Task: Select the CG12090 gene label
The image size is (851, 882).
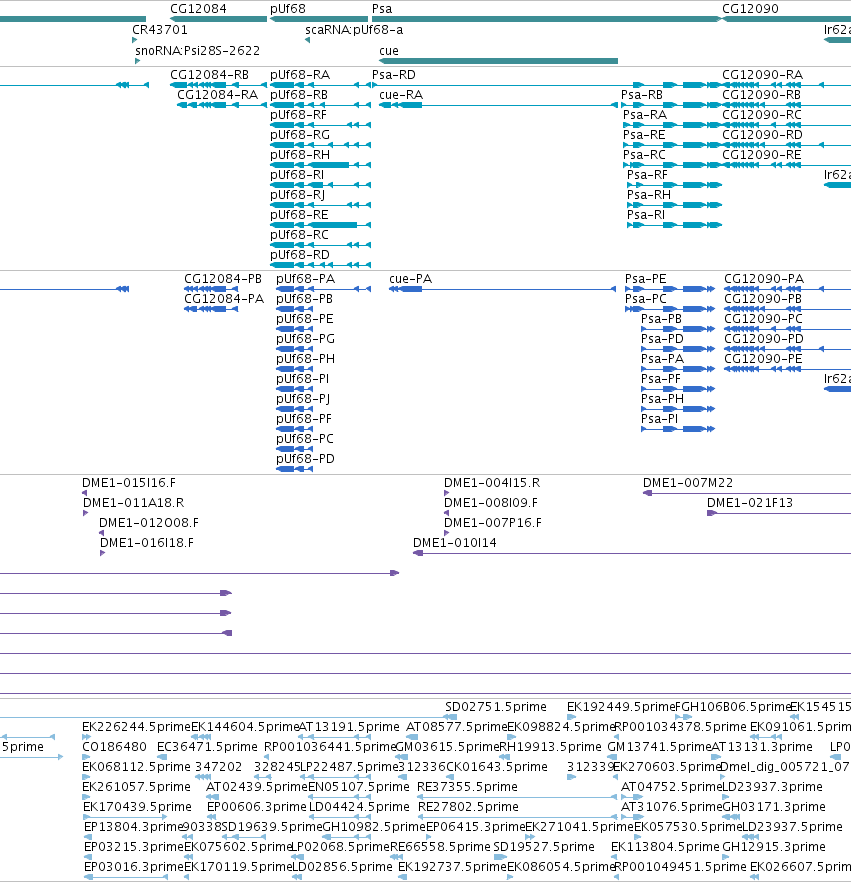Action: pyautogui.click(x=750, y=8)
